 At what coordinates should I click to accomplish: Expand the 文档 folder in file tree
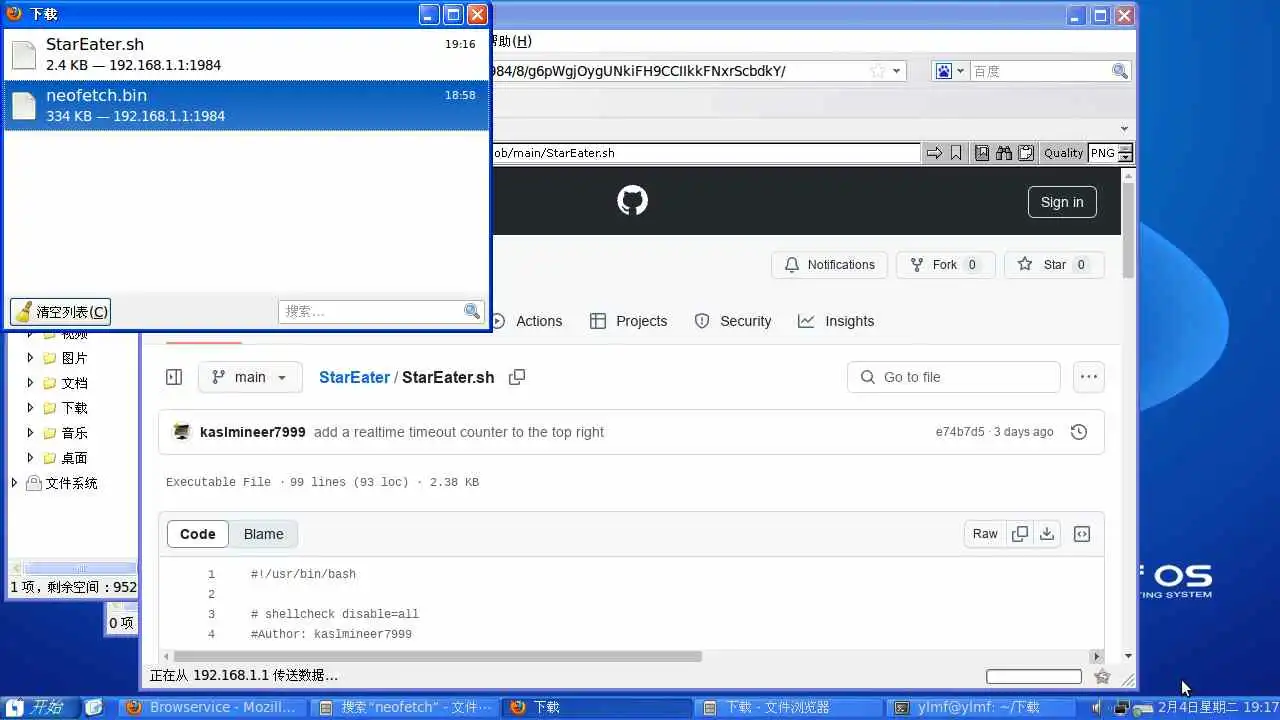click(x=31, y=383)
